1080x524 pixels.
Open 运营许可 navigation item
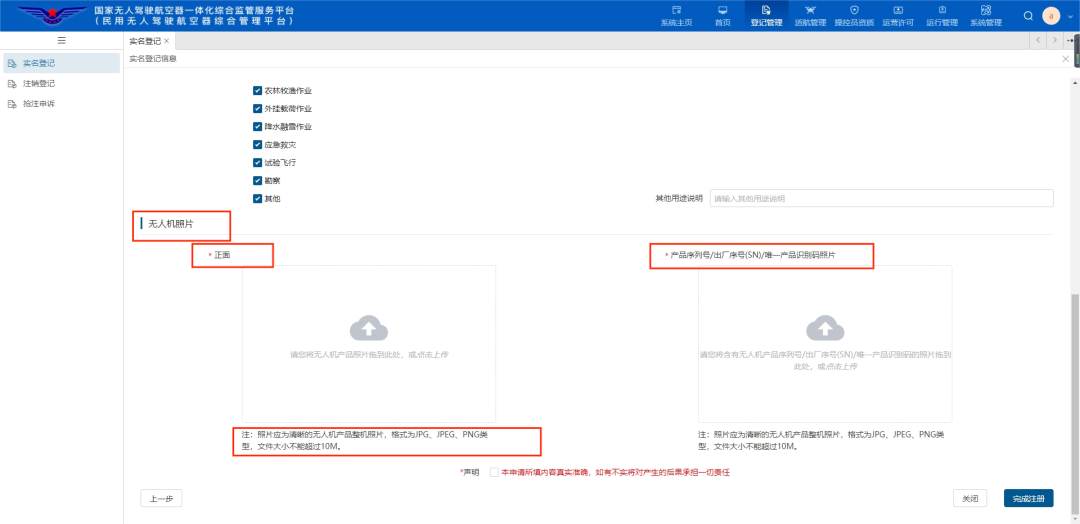click(x=898, y=15)
